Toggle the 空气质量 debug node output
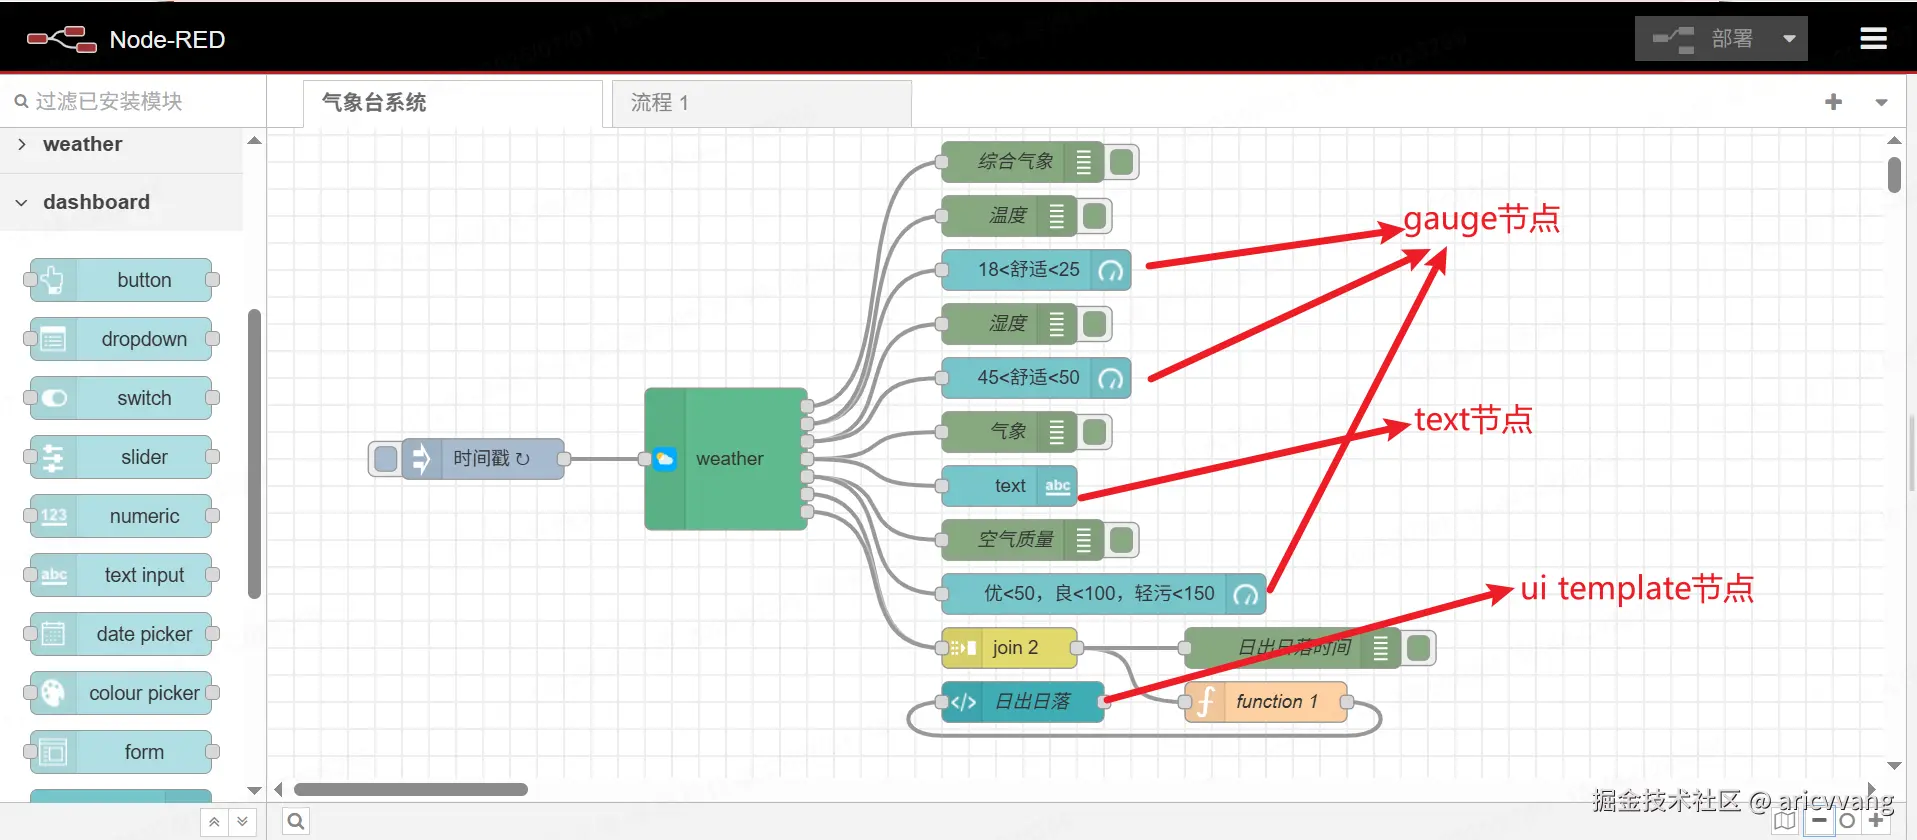 point(1122,540)
